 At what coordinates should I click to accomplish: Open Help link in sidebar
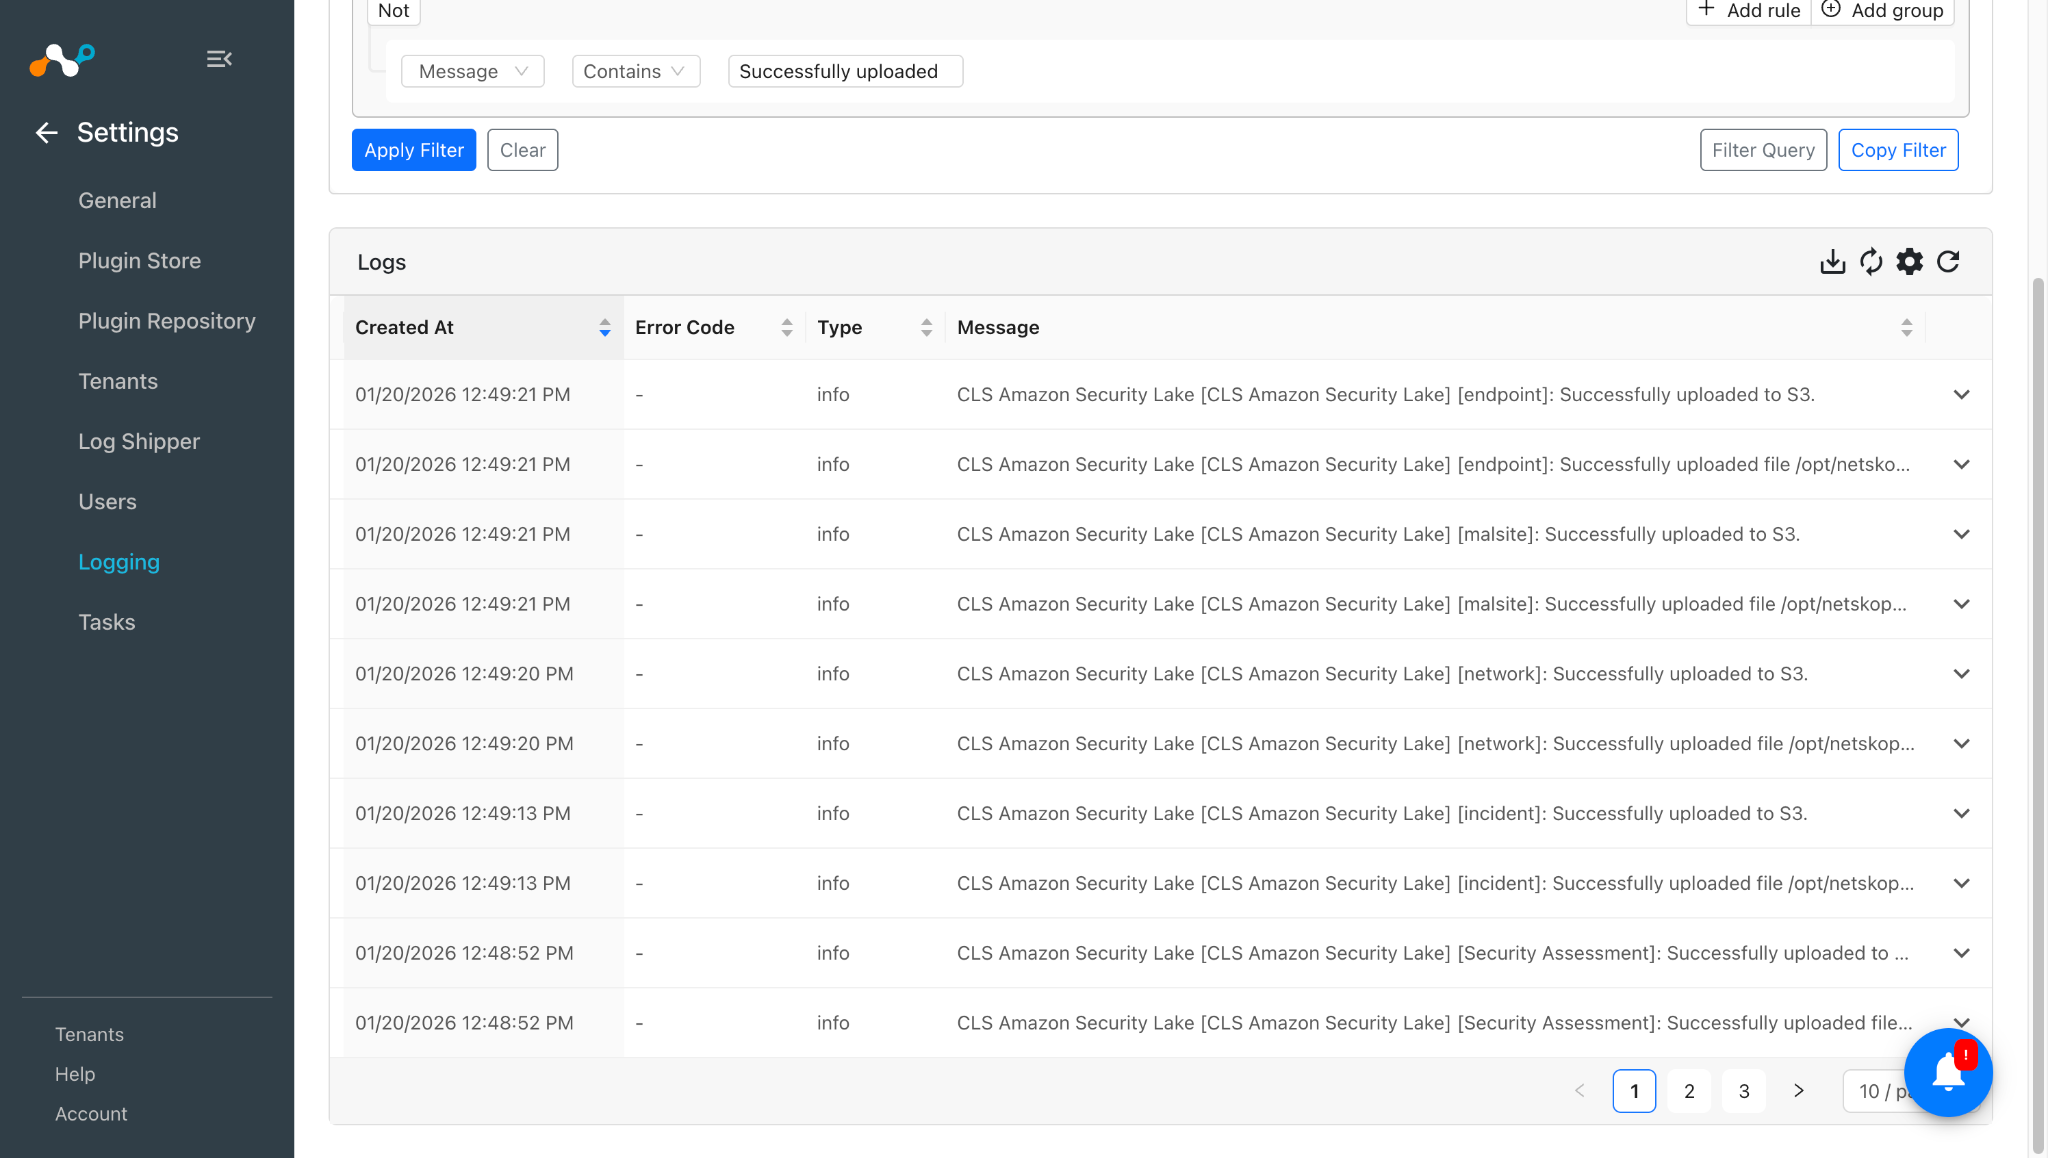tap(75, 1075)
